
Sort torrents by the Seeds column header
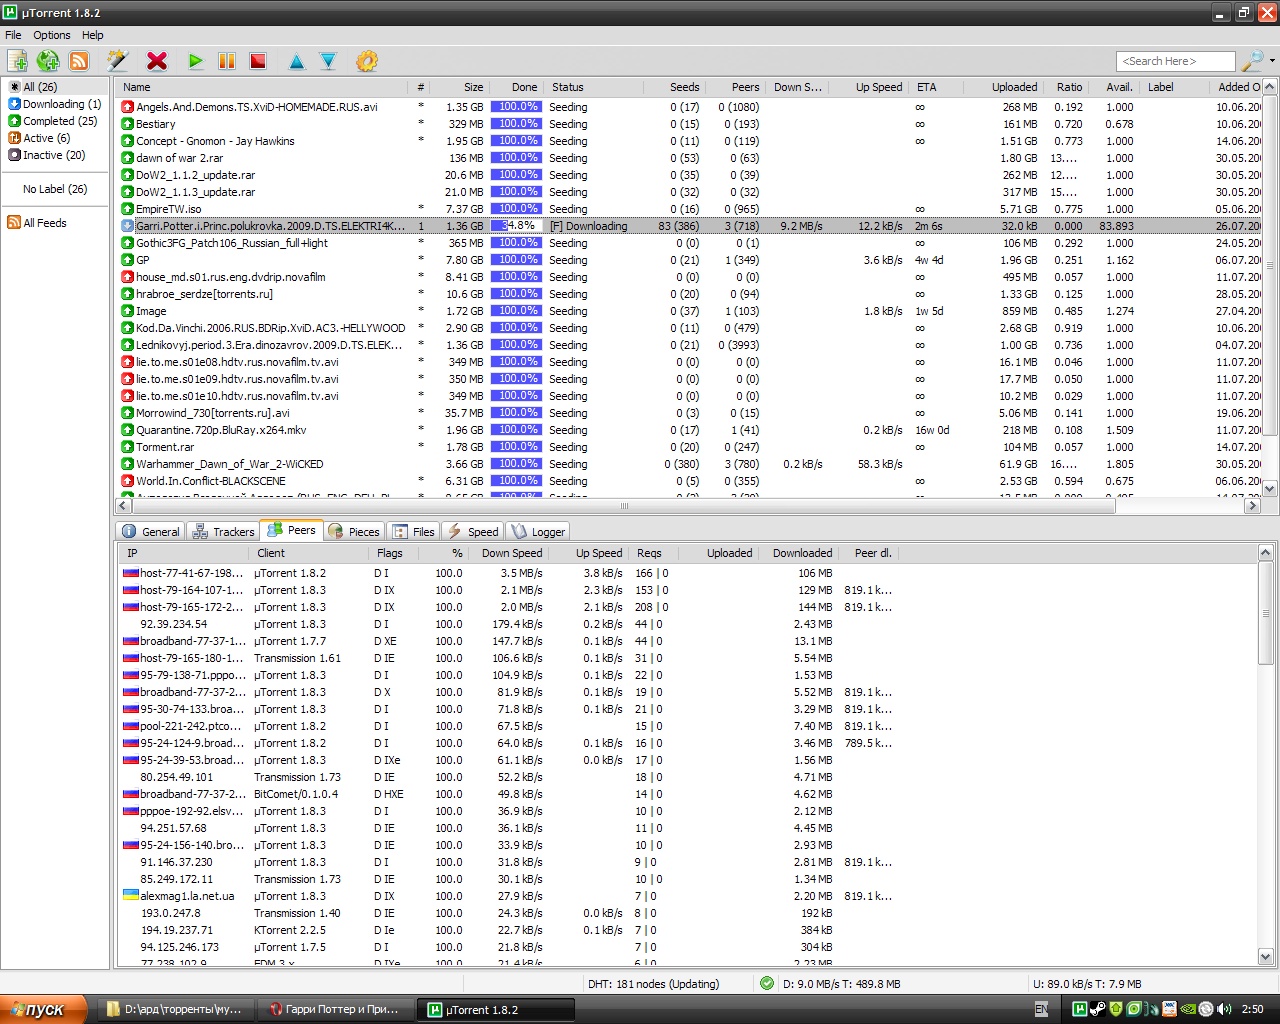(684, 87)
